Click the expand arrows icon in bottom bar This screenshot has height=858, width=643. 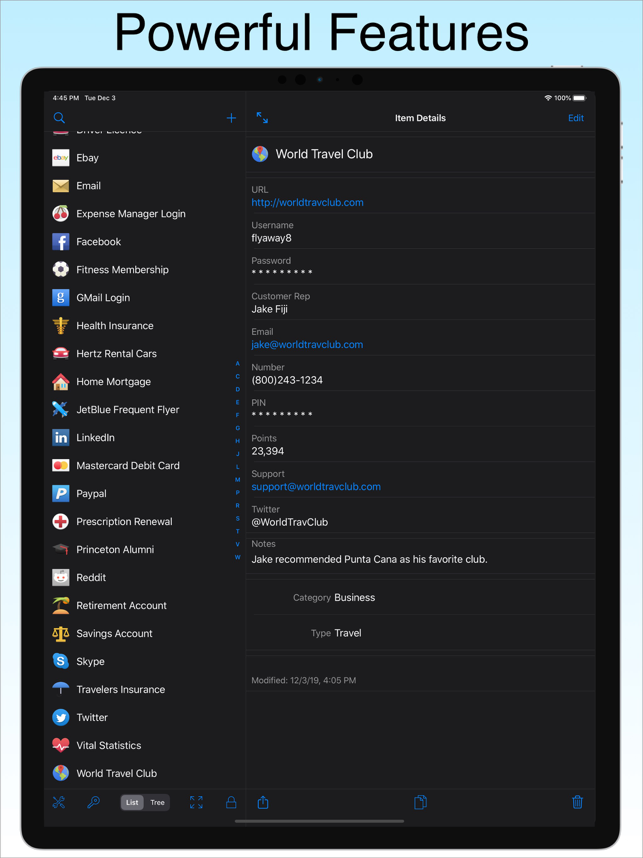[196, 802]
